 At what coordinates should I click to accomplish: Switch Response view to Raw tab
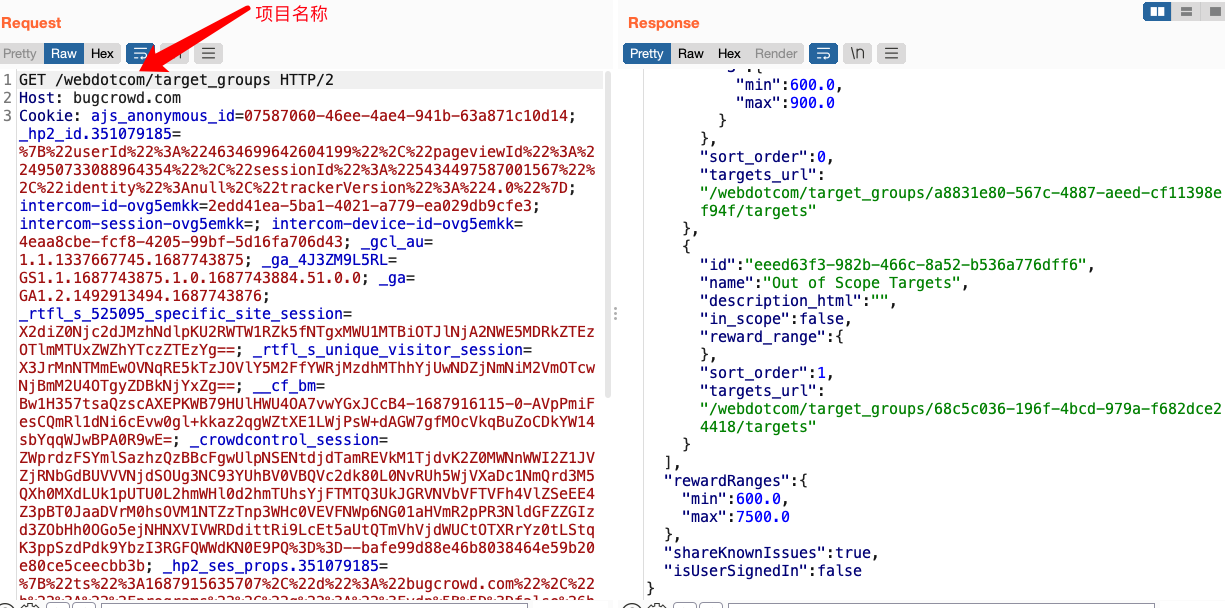pos(690,53)
